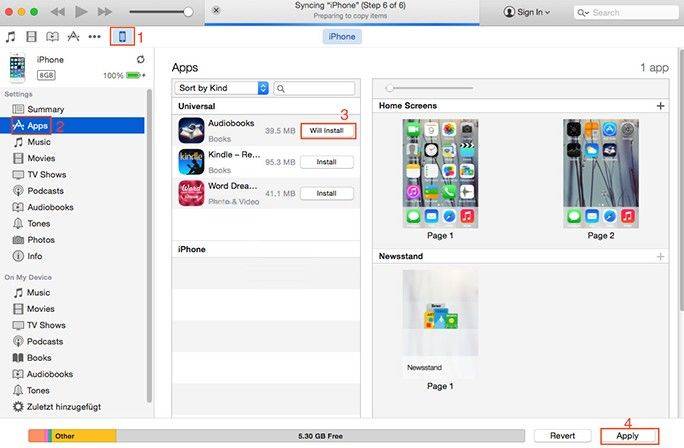Open Zuletzt hinzugefügt playlist

click(72, 407)
